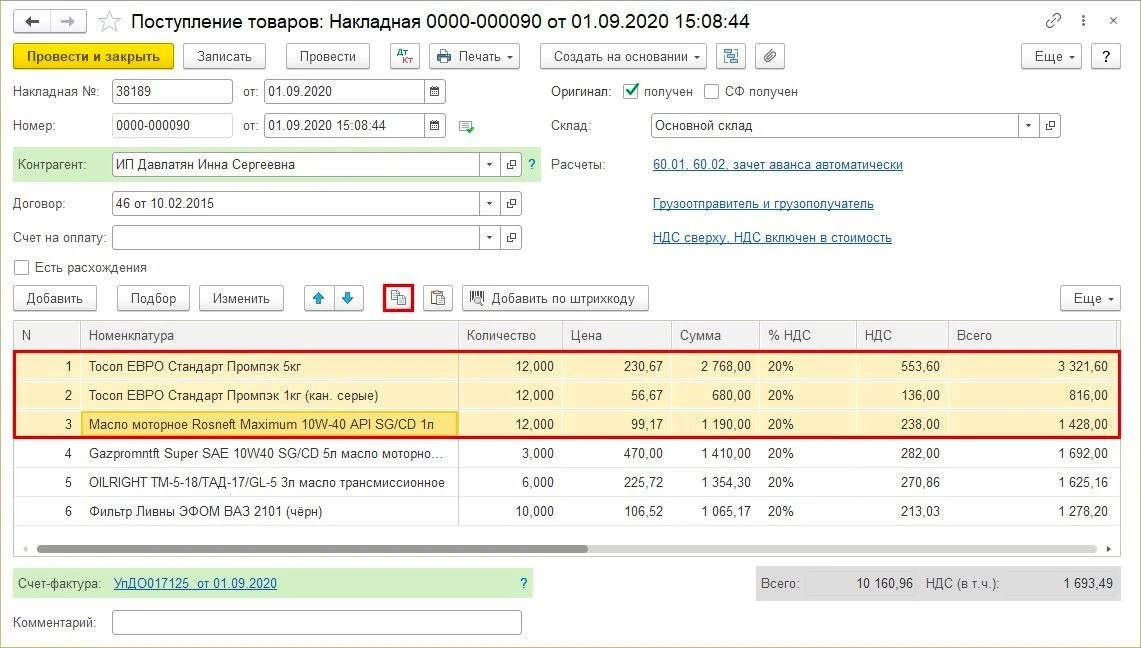1141x648 pixels.
Task: Open the Договор dropdown list
Action: [489, 204]
